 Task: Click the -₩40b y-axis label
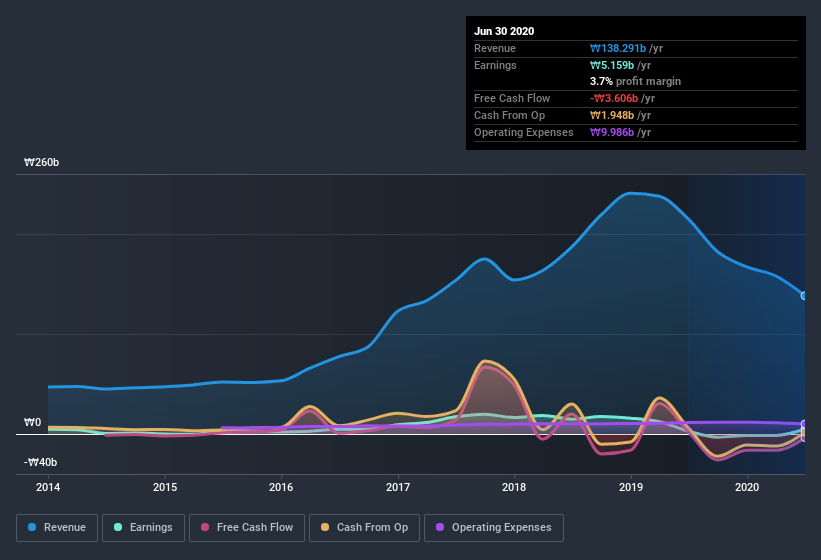40,462
